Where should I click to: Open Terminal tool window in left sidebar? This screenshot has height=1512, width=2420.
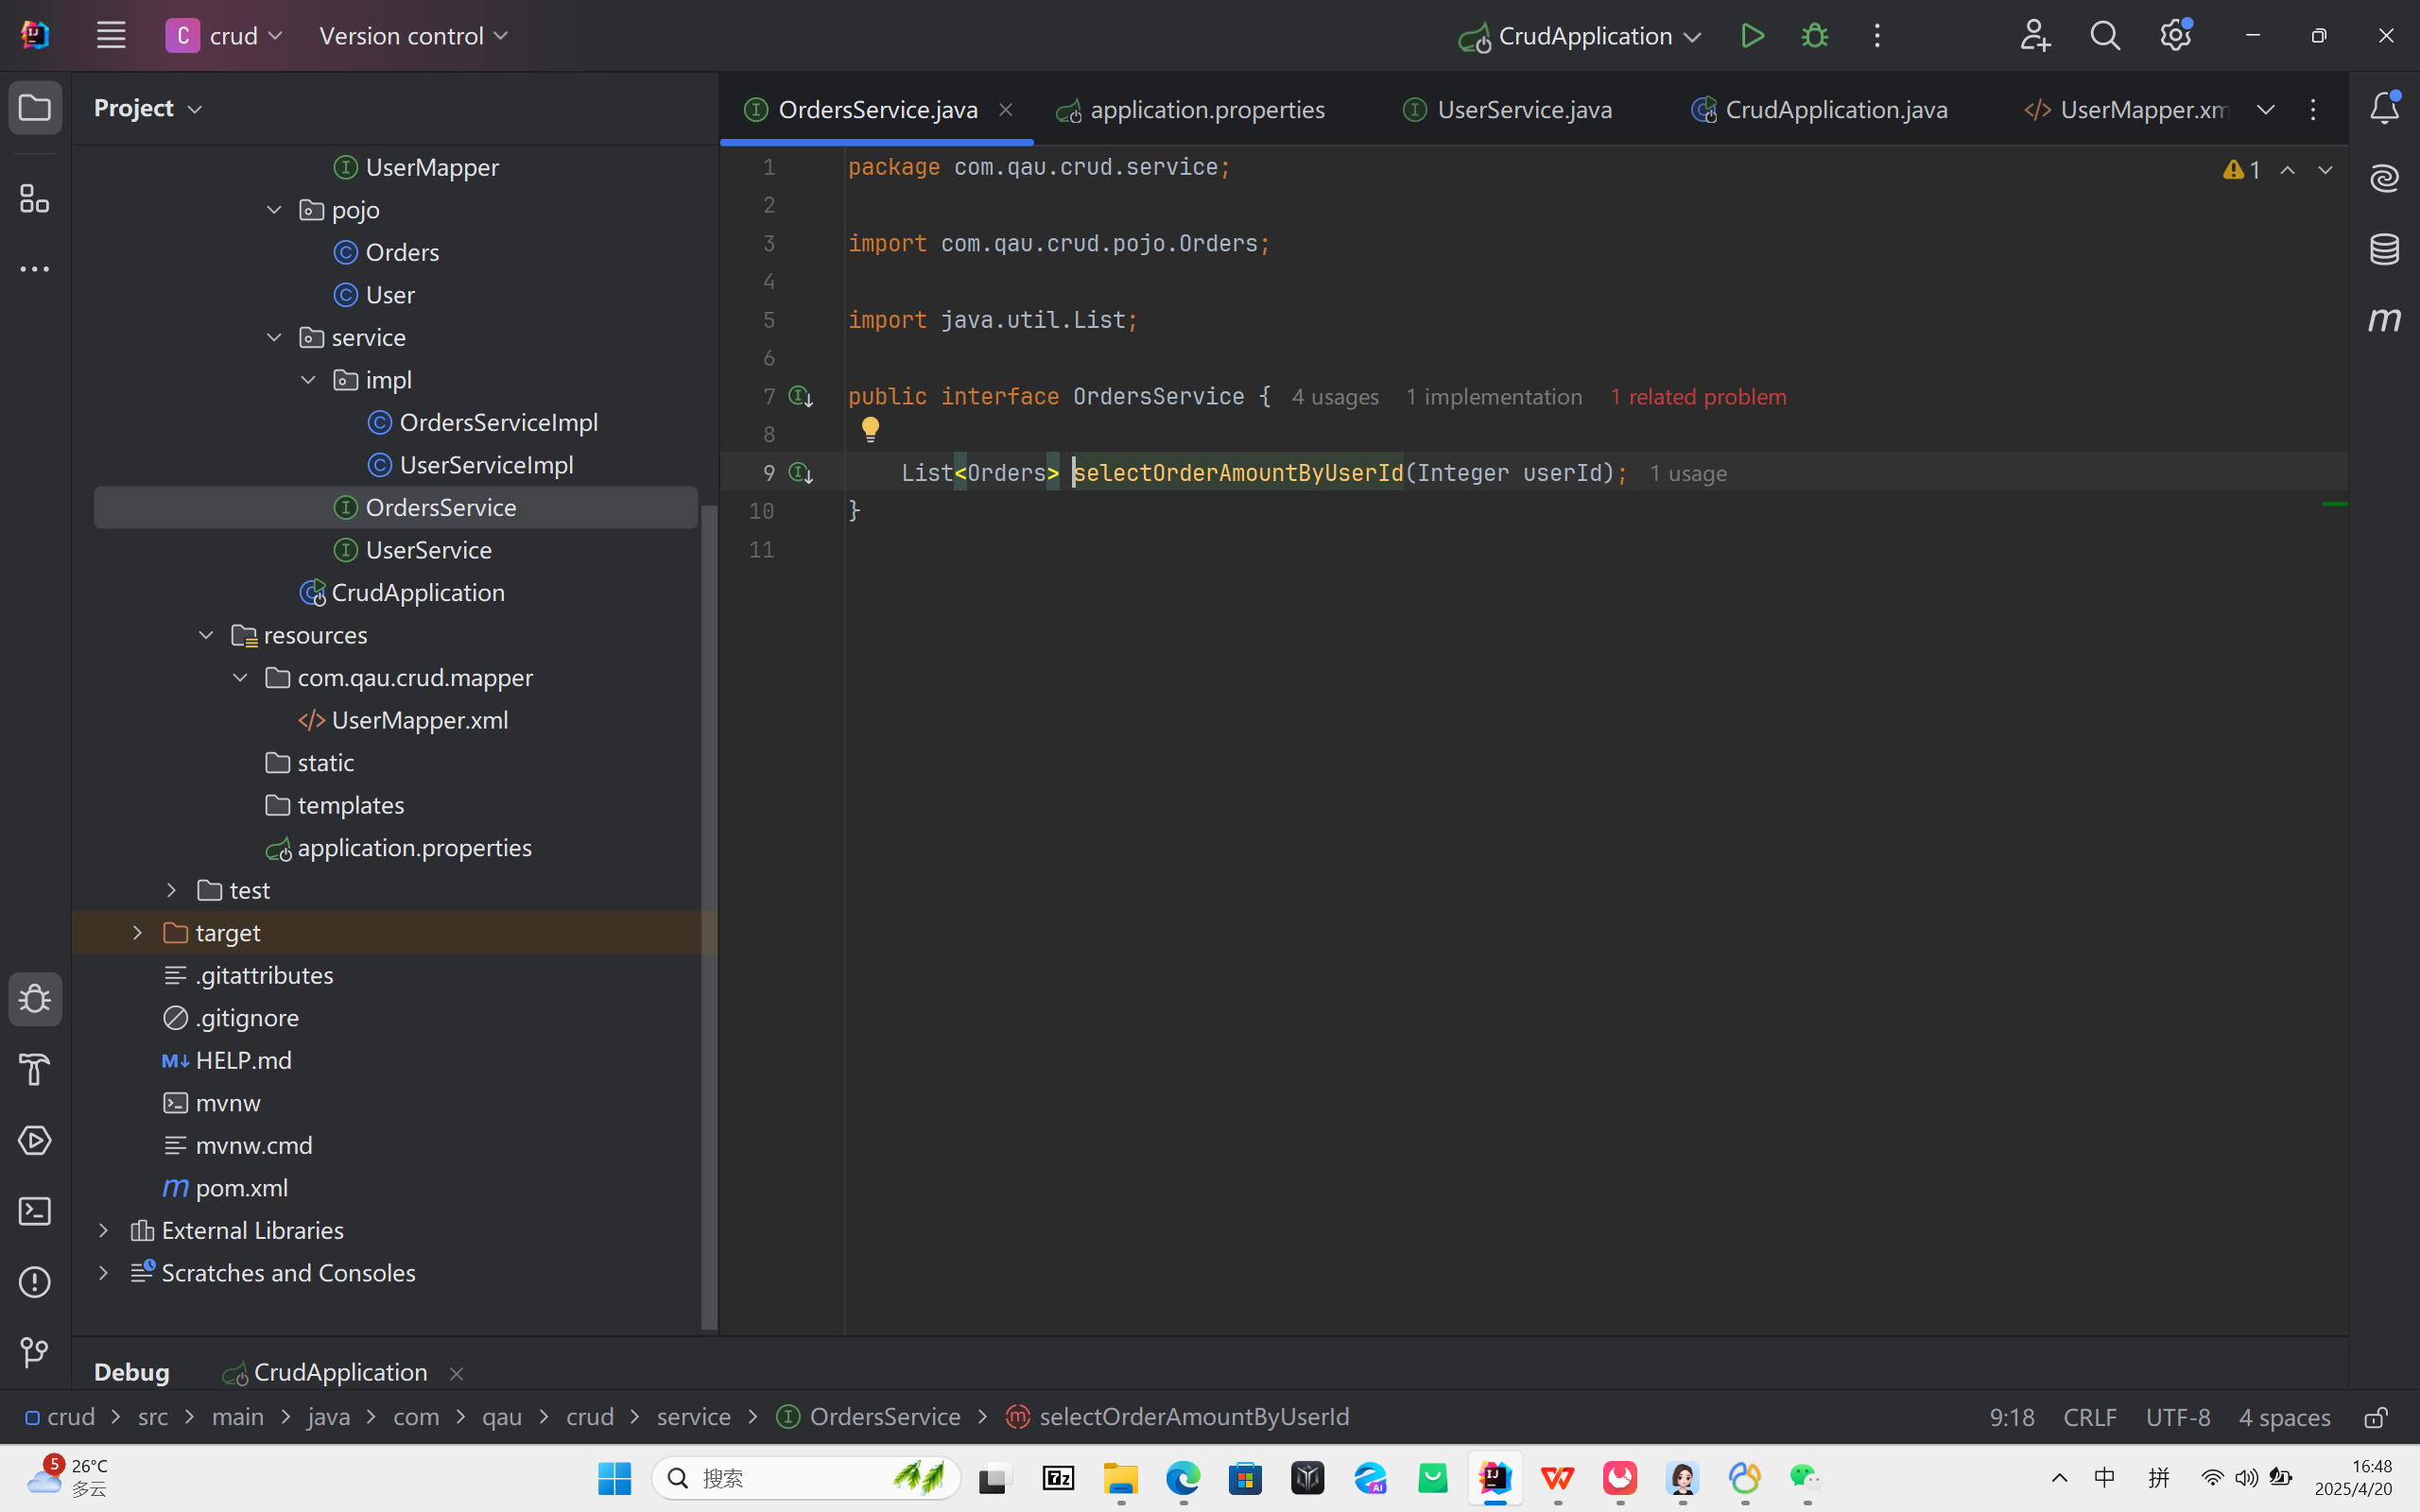[35, 1211]
